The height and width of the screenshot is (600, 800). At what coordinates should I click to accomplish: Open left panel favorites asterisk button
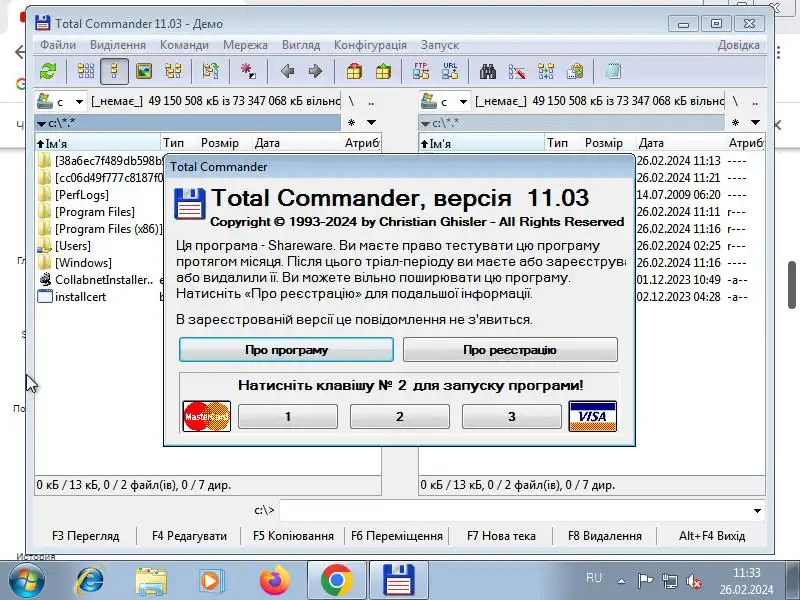(x=352, y=122)
